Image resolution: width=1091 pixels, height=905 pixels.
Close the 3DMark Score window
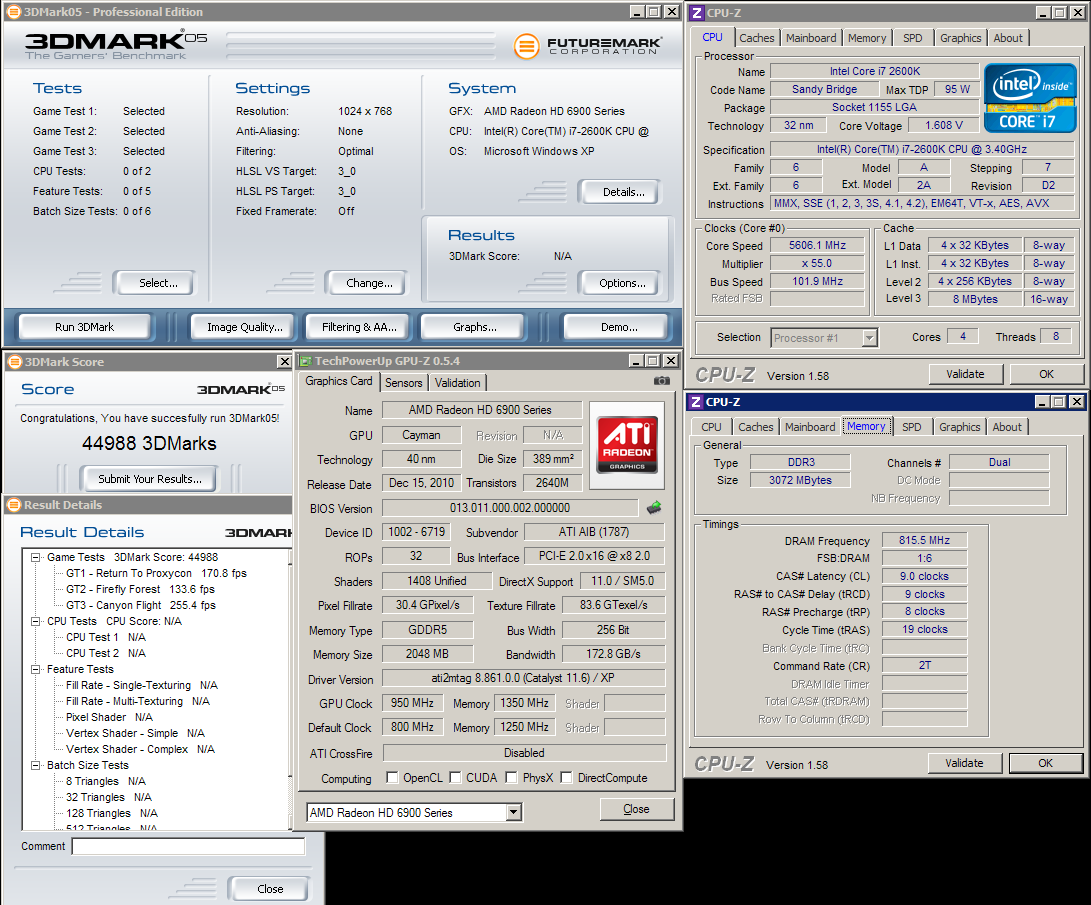tap(284, 361)
